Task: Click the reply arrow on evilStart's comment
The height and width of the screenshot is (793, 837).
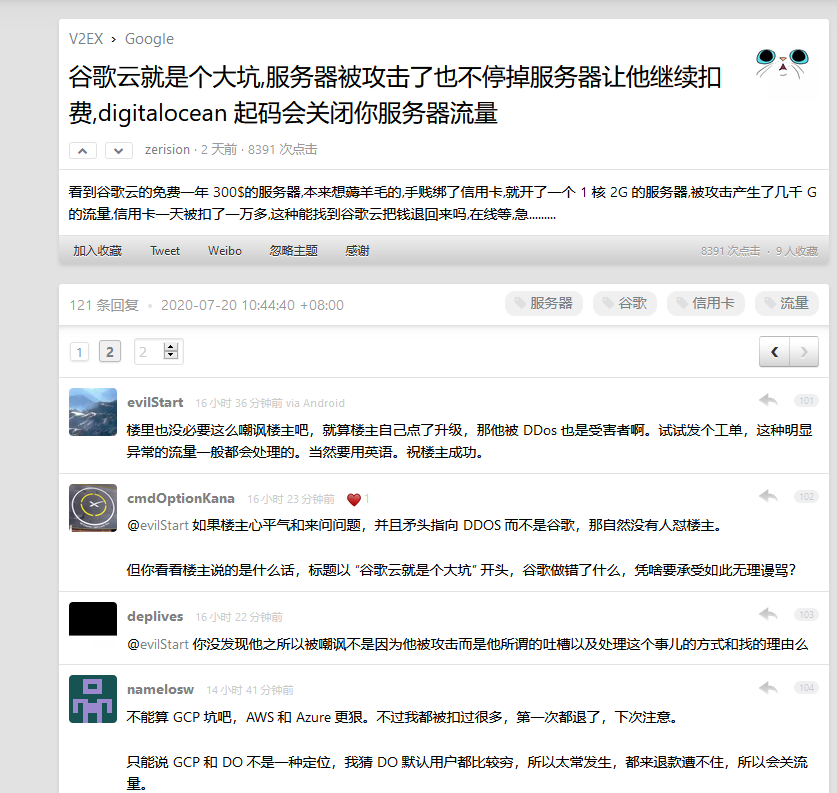Action: tap(768, 400)
